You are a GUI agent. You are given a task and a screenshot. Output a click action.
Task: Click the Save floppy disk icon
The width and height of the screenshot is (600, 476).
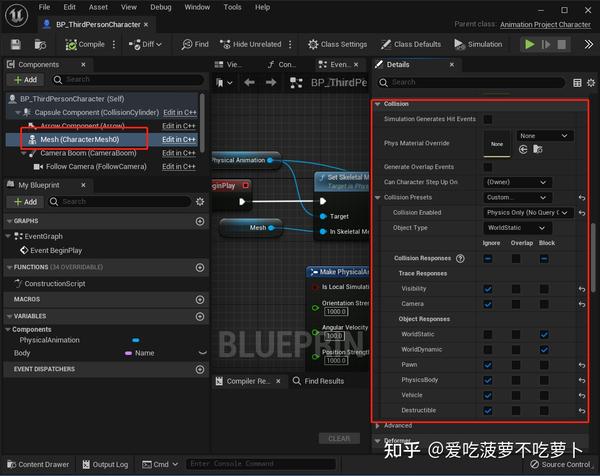click(x=16, y=44)
